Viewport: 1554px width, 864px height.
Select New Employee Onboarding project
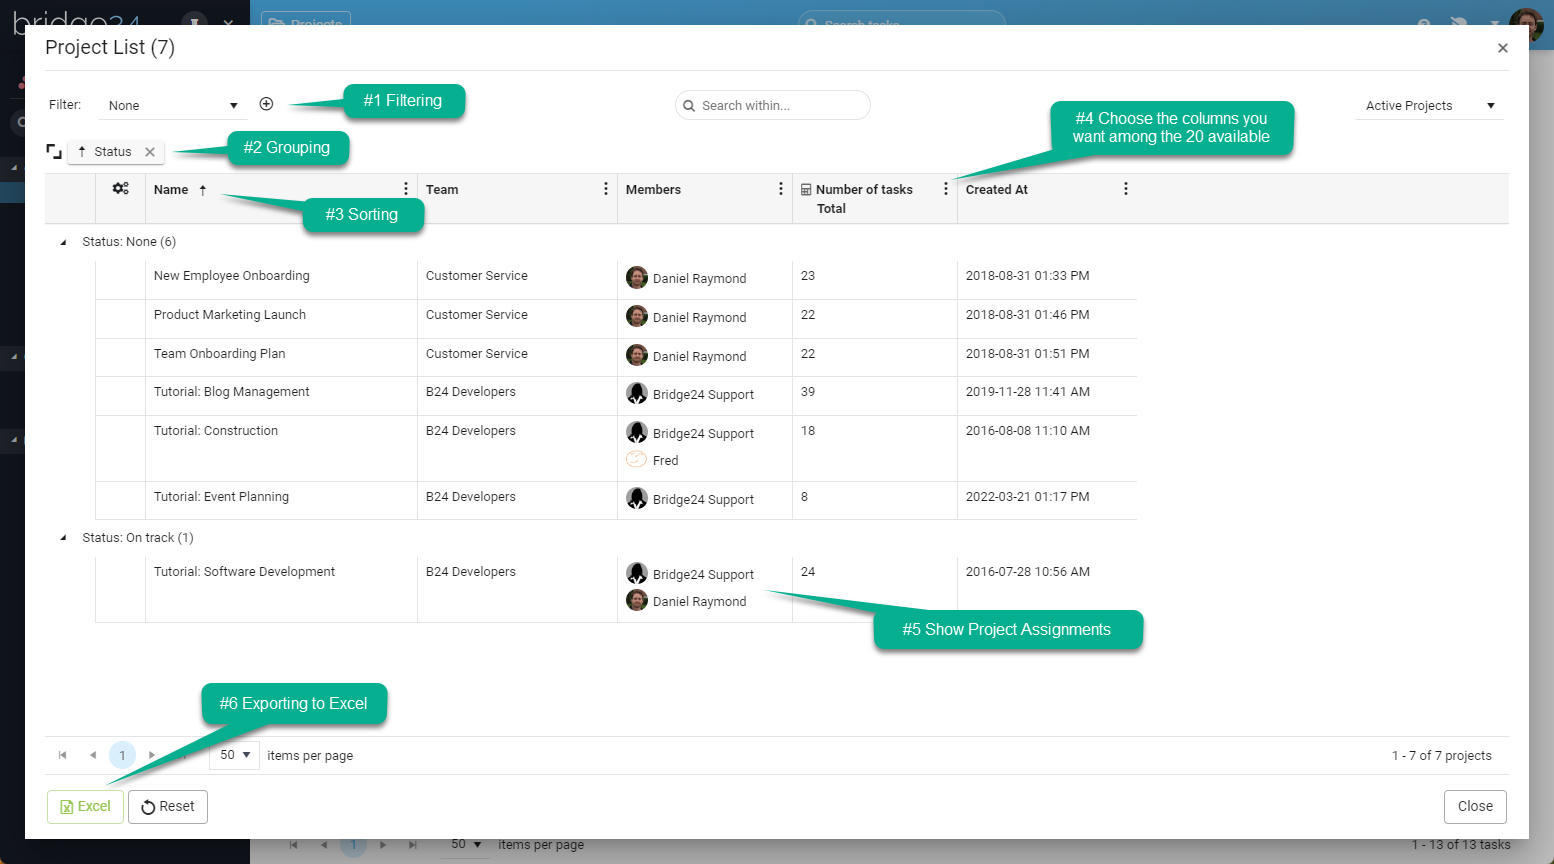(x=232, y=276)
